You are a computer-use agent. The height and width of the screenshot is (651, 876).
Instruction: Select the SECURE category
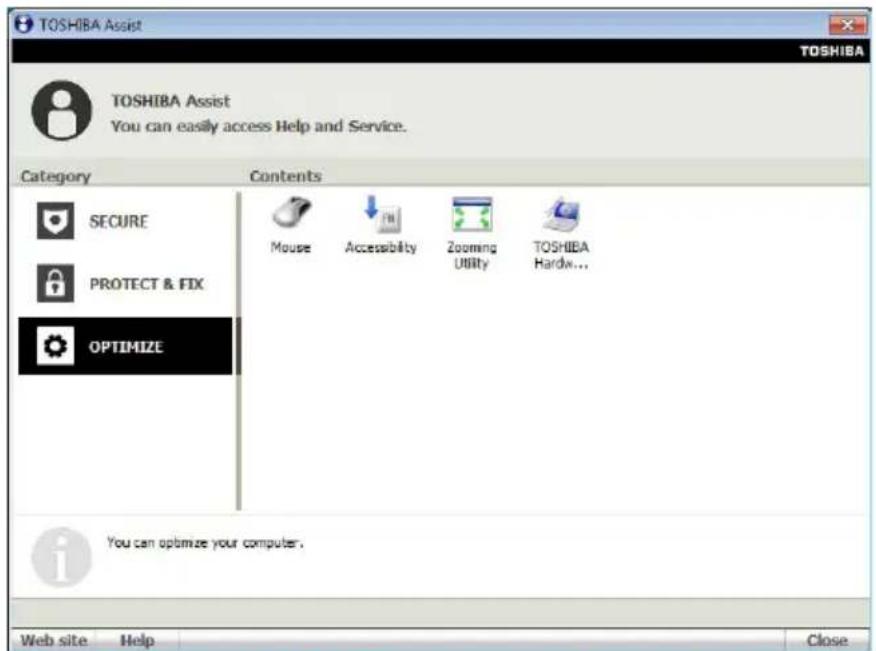click(125, 221)
